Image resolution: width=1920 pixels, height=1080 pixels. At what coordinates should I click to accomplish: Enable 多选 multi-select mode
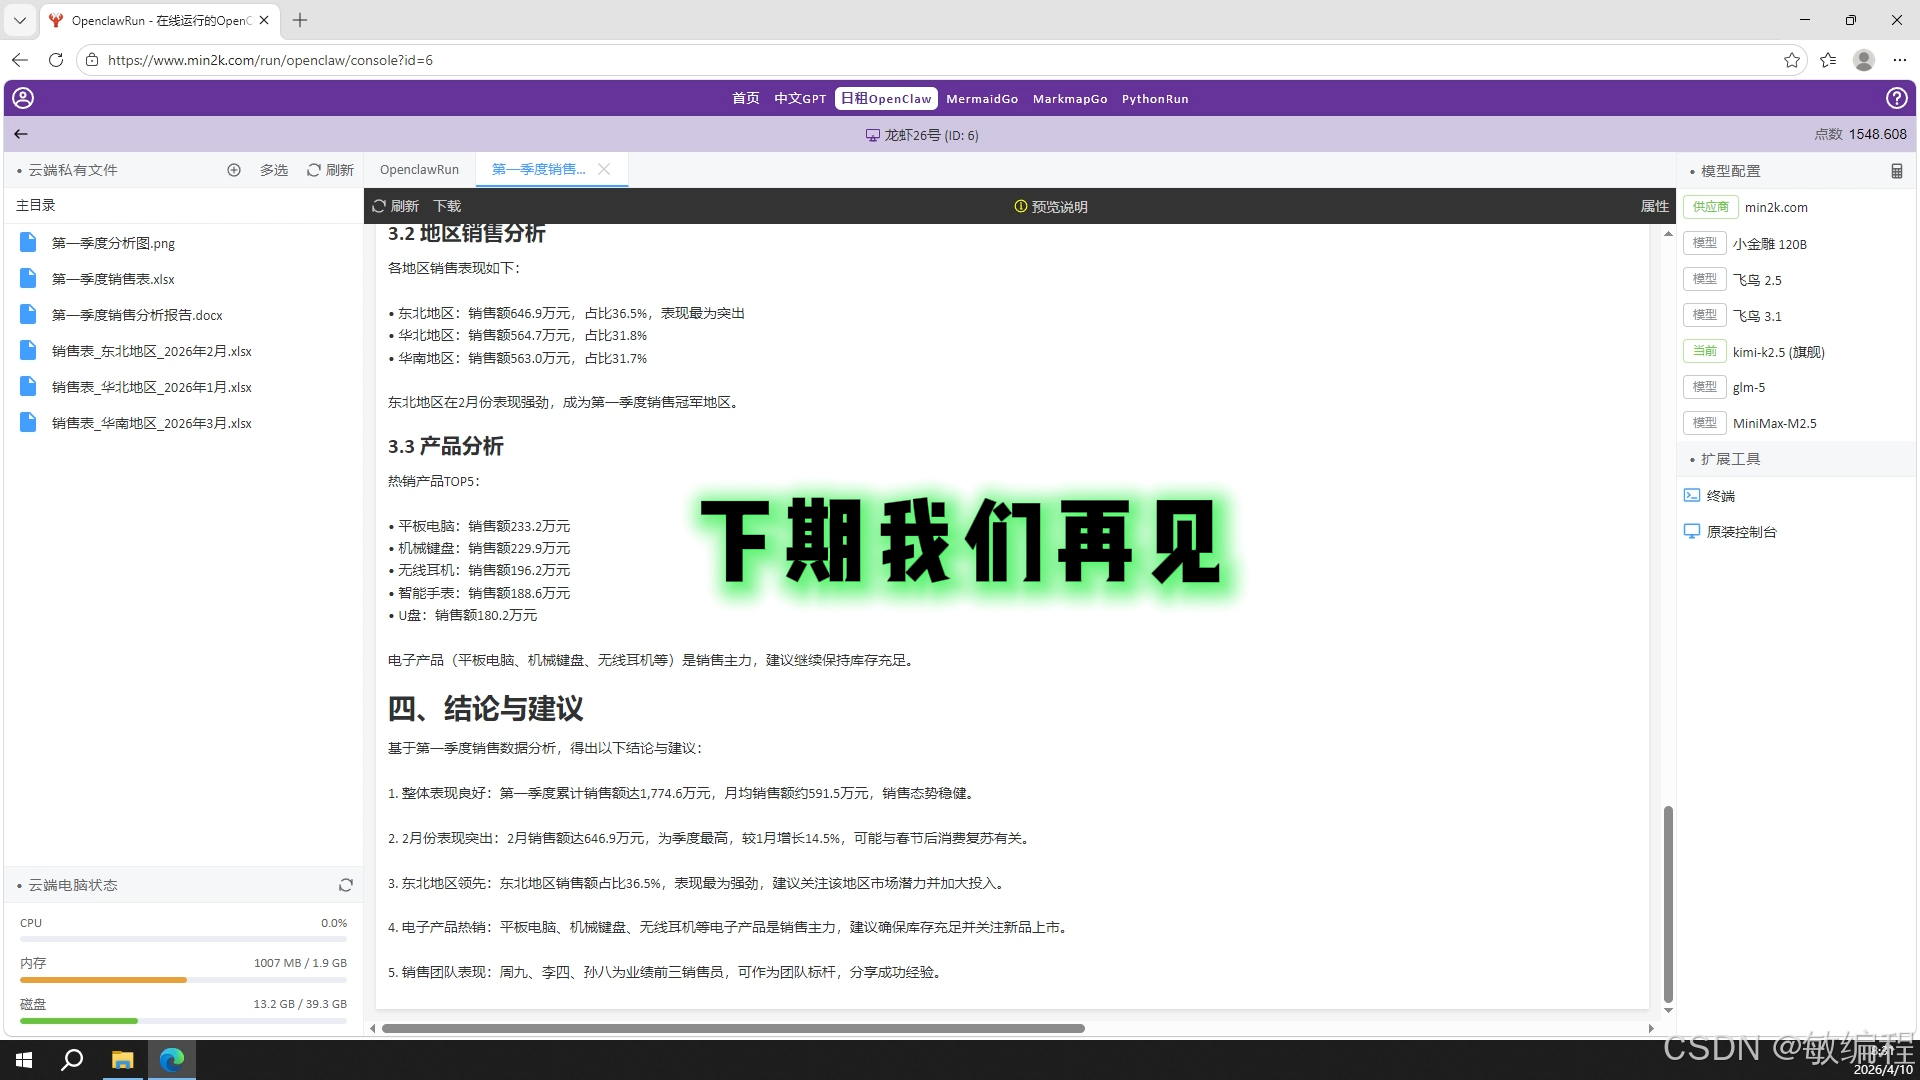273,170
